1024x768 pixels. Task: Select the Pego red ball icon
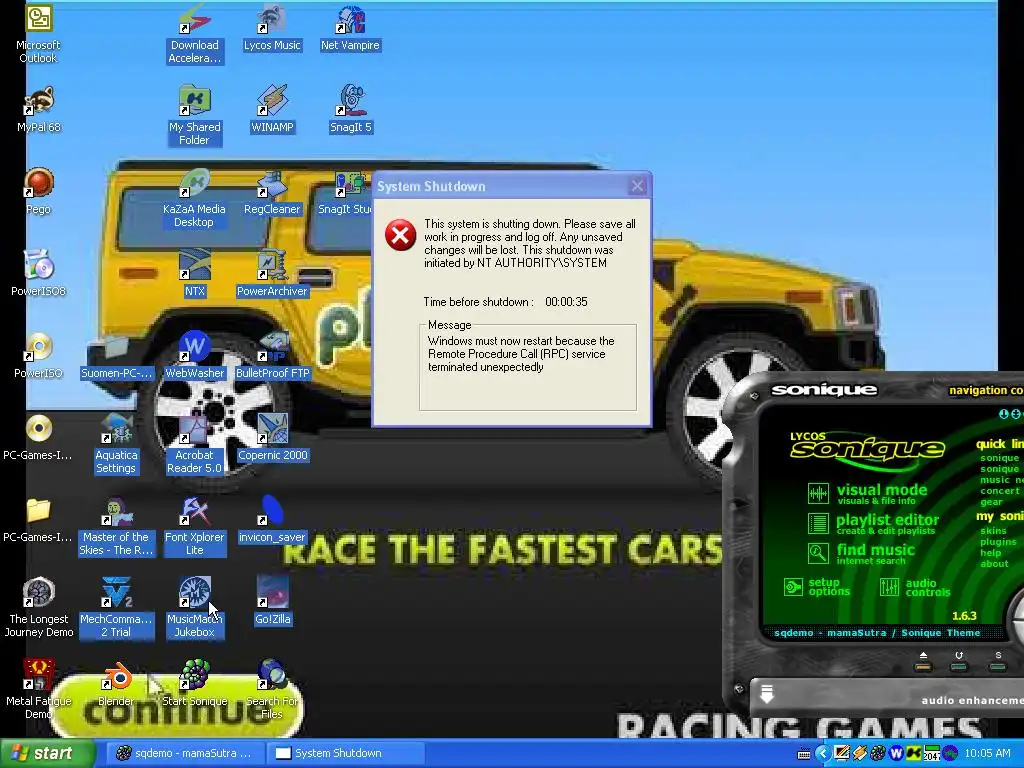39,183
